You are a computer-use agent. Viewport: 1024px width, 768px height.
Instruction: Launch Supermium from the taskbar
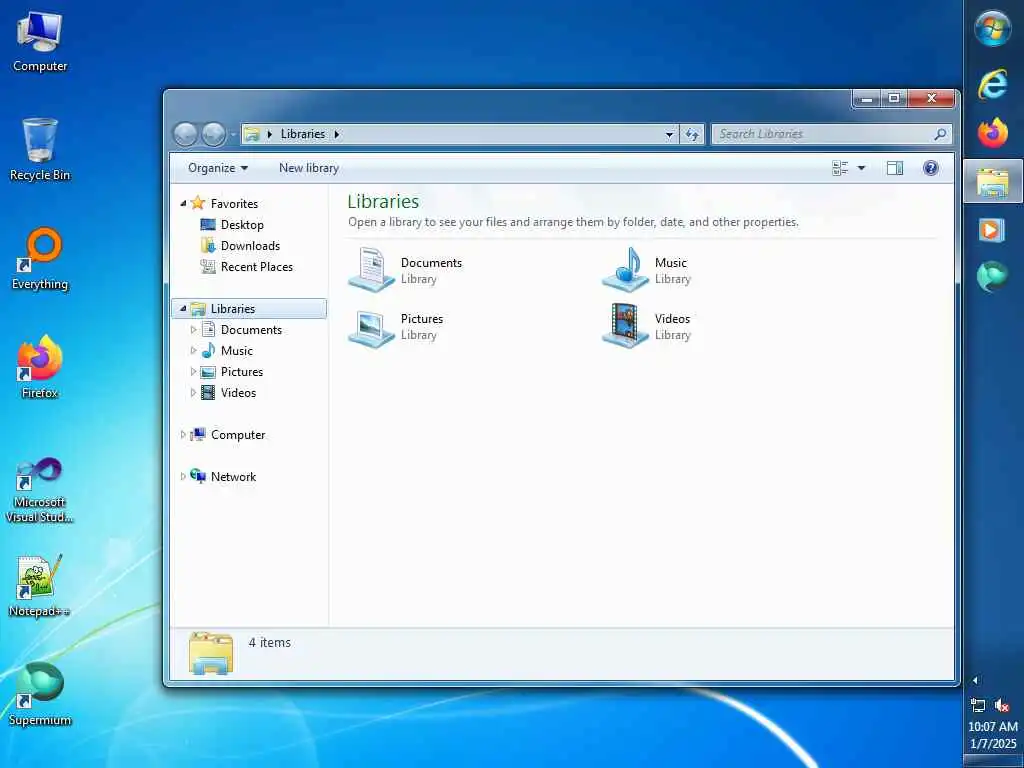(993, 276)
